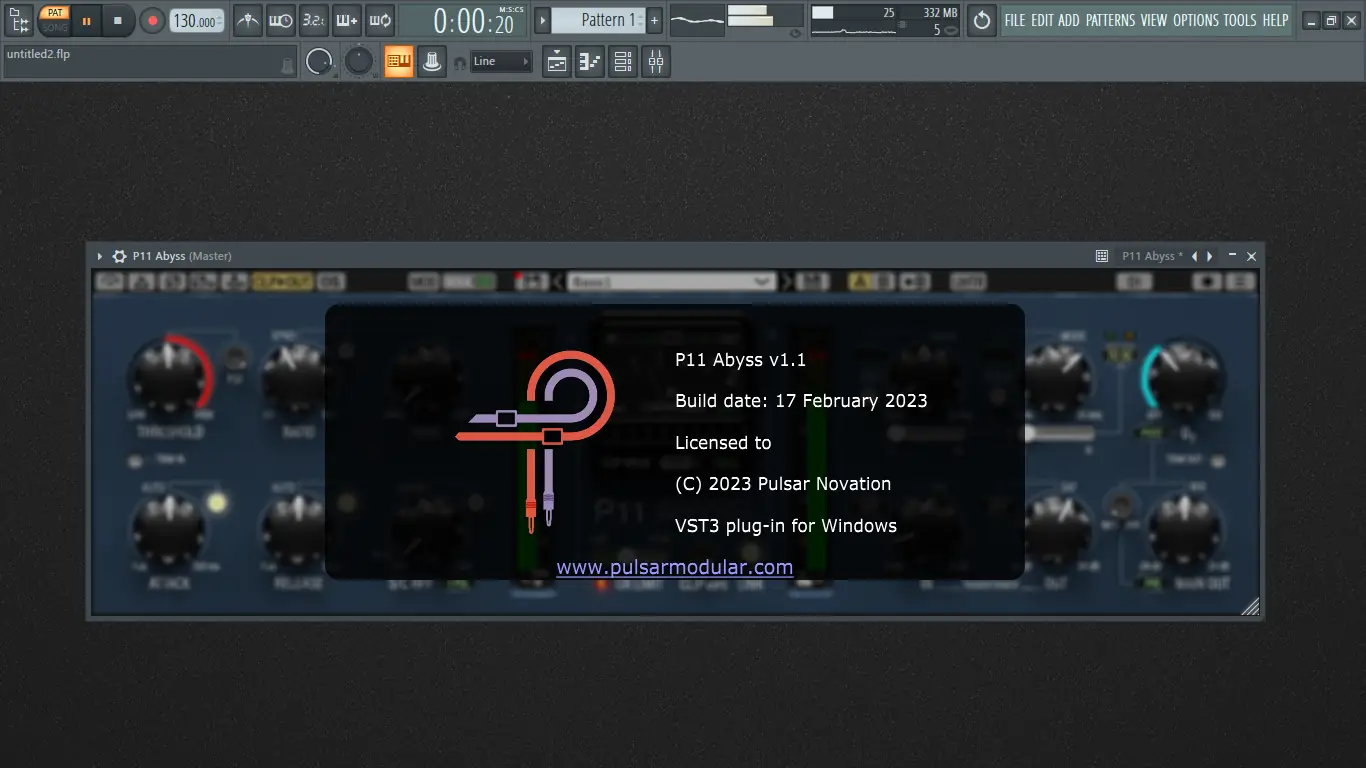
Task: Toggle typing keyboard to piano icon
Action: click(x=399, y=62)
